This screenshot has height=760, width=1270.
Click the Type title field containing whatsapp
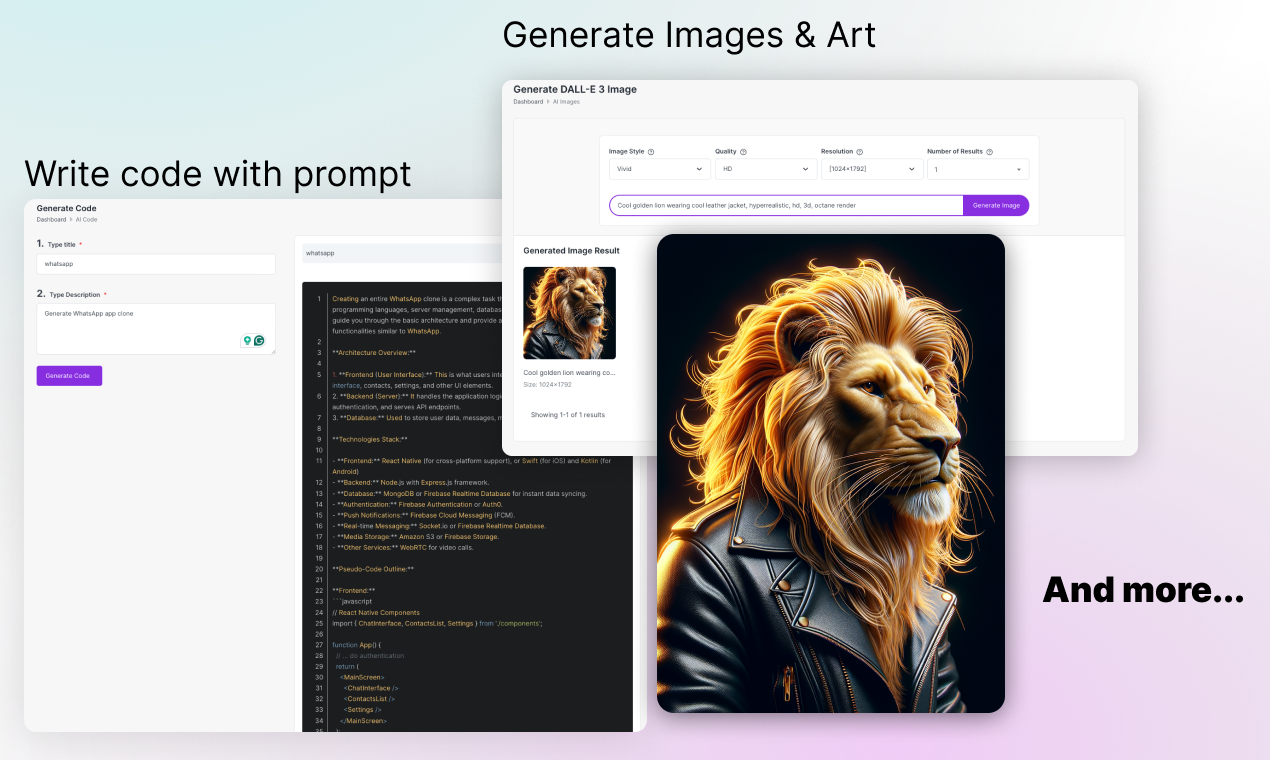click(156, 264)
